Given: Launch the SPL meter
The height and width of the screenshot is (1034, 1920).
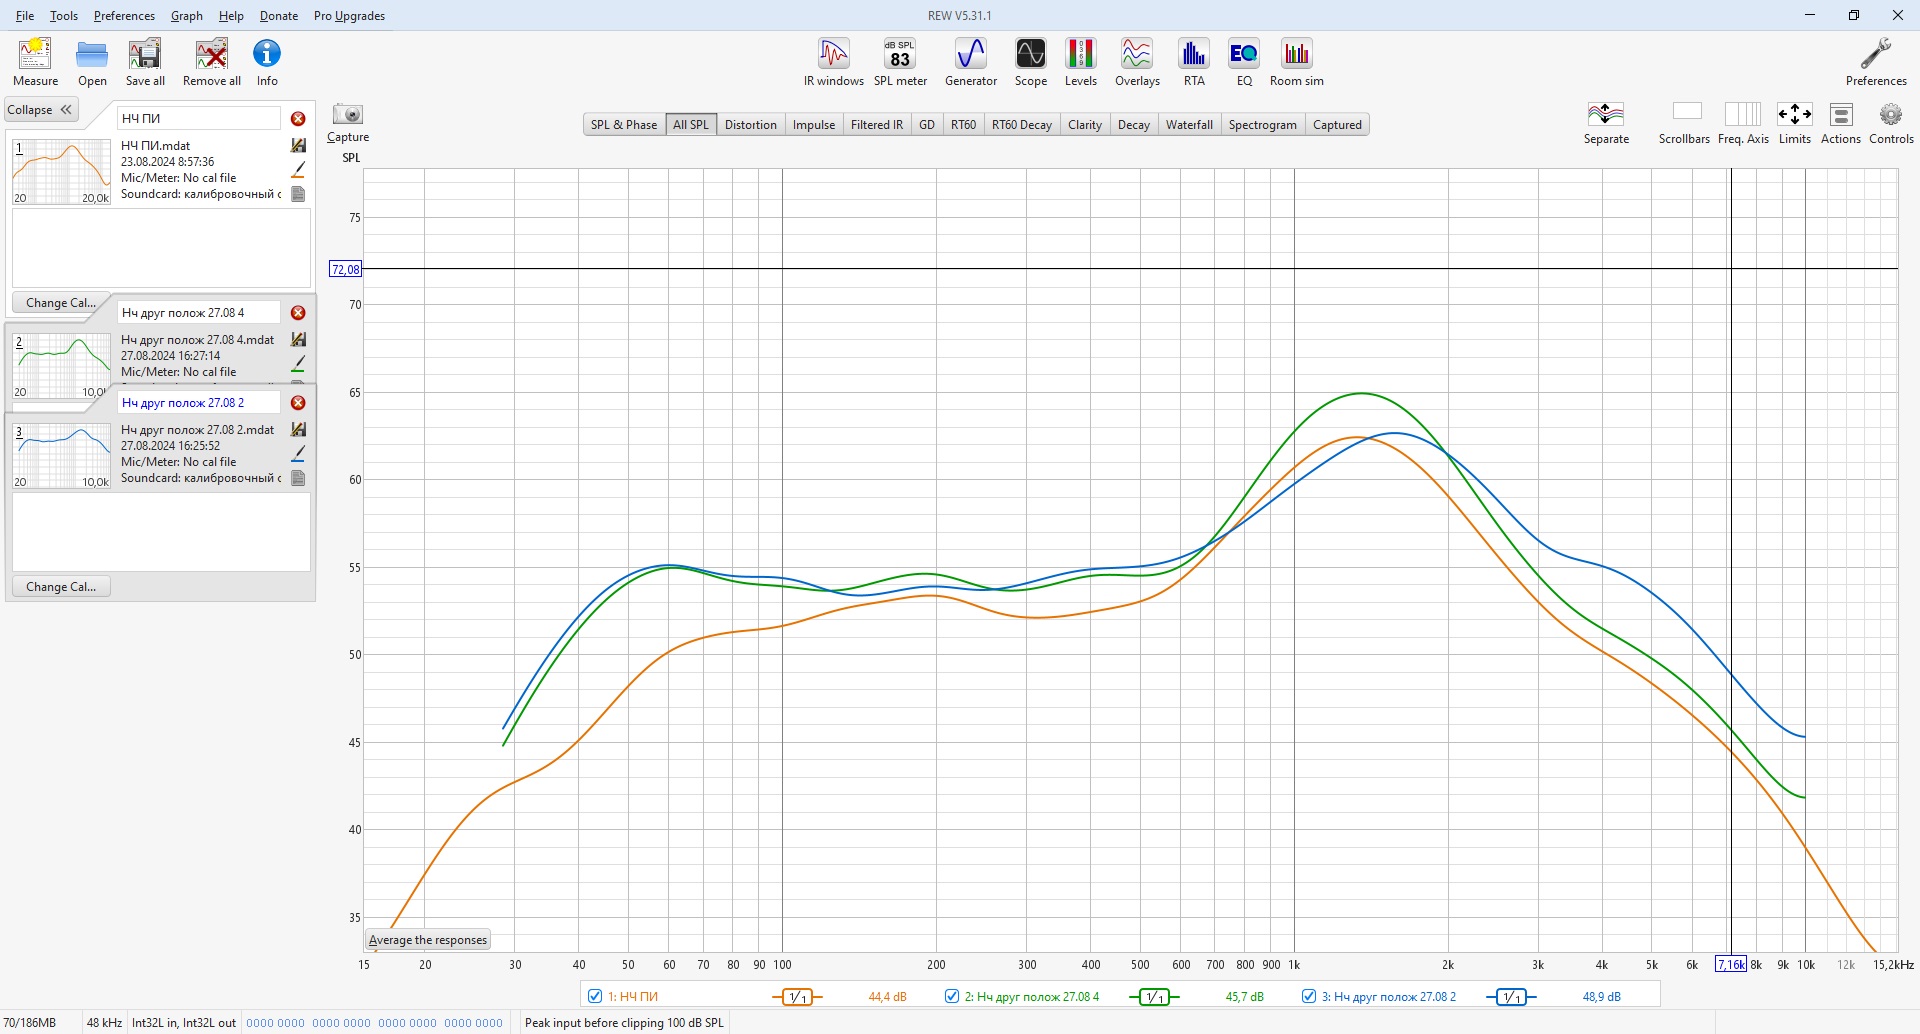Looking at the screenshot, I should [900, 62].
